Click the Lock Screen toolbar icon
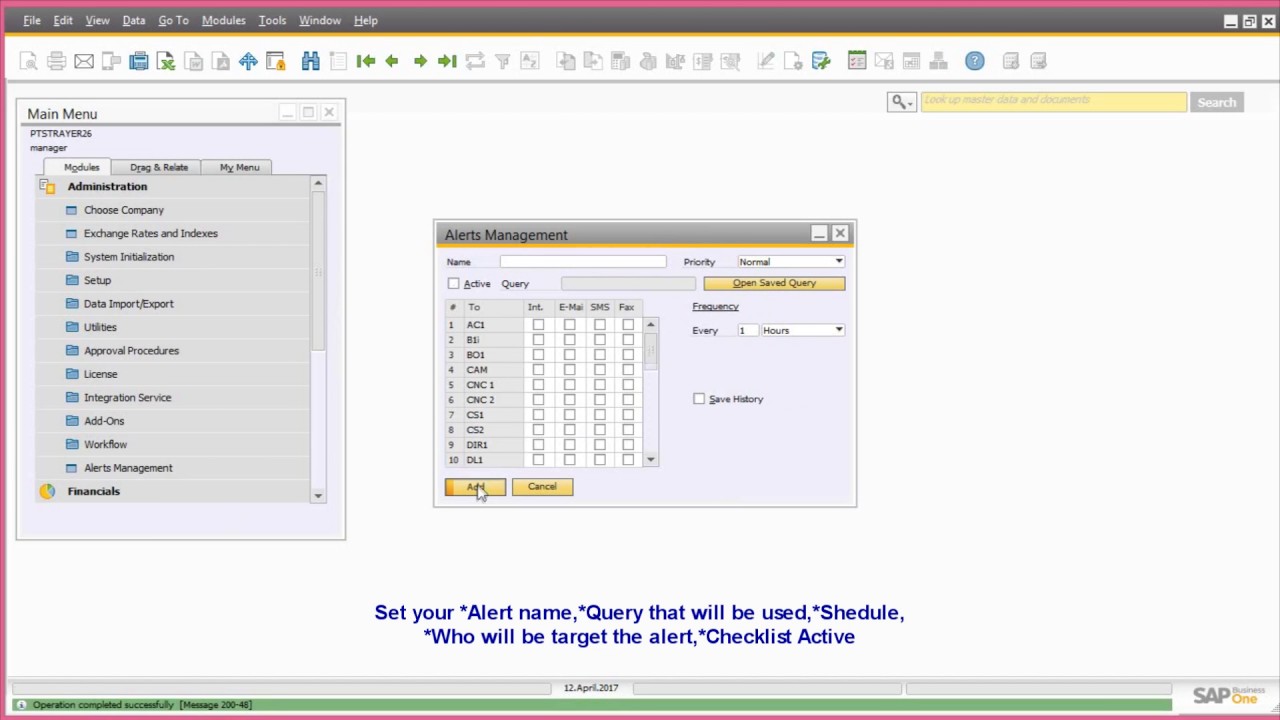This screenshot has height=720, width=1280. point(276,62)
